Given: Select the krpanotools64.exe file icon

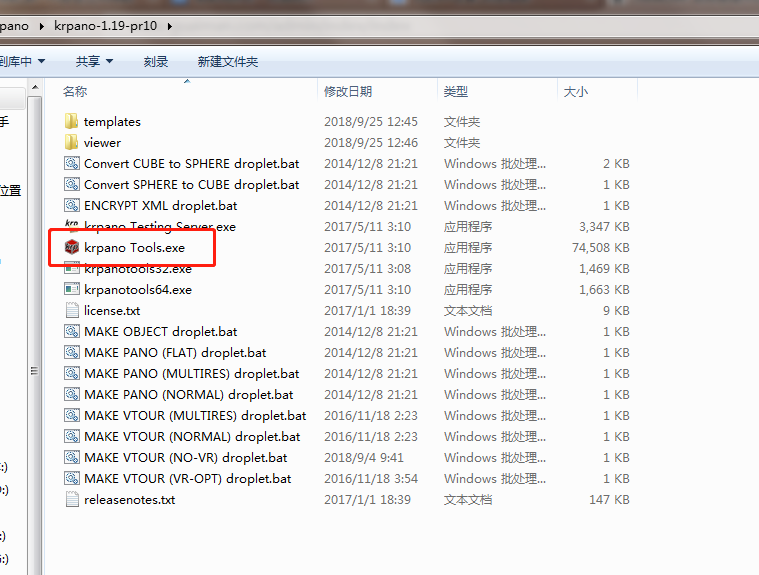Looking at the screenshot, I should coord(72,289).
